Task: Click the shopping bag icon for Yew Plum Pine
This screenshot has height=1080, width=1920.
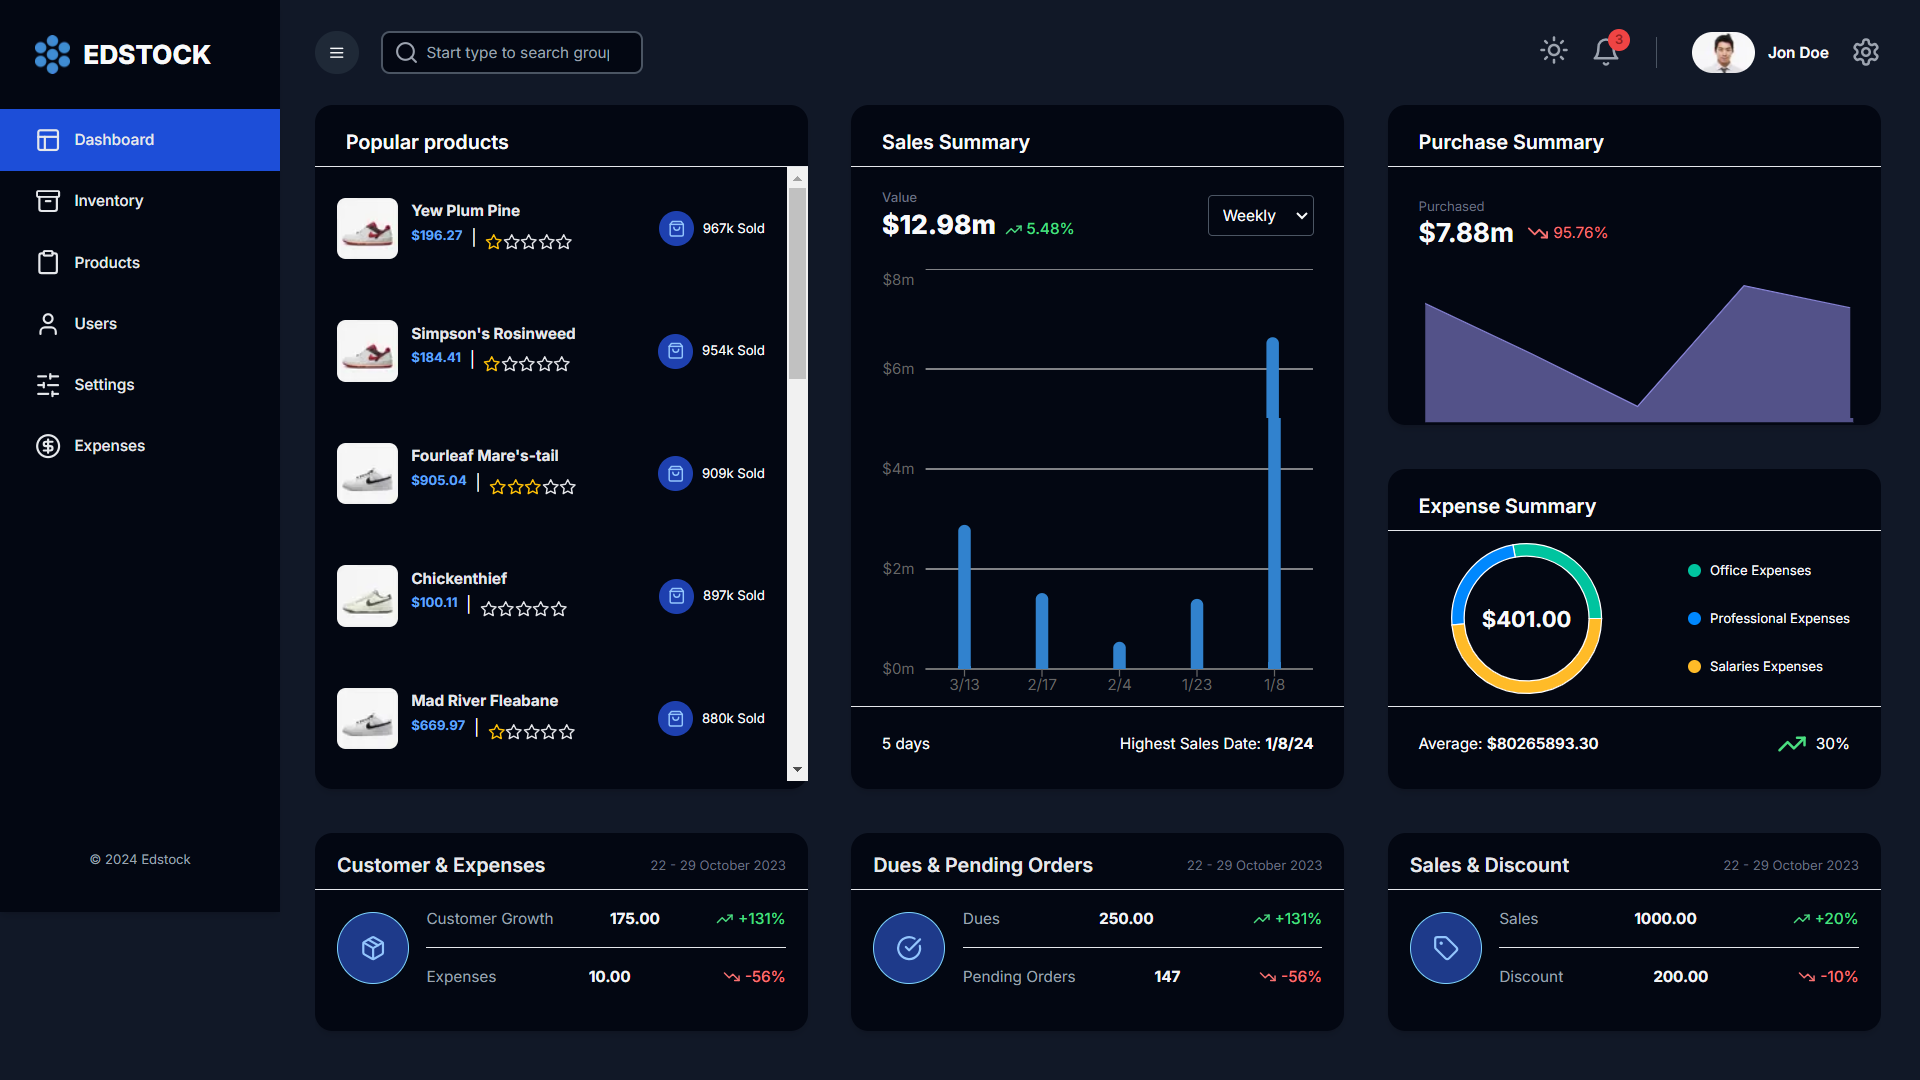Action: coord(676,229)
